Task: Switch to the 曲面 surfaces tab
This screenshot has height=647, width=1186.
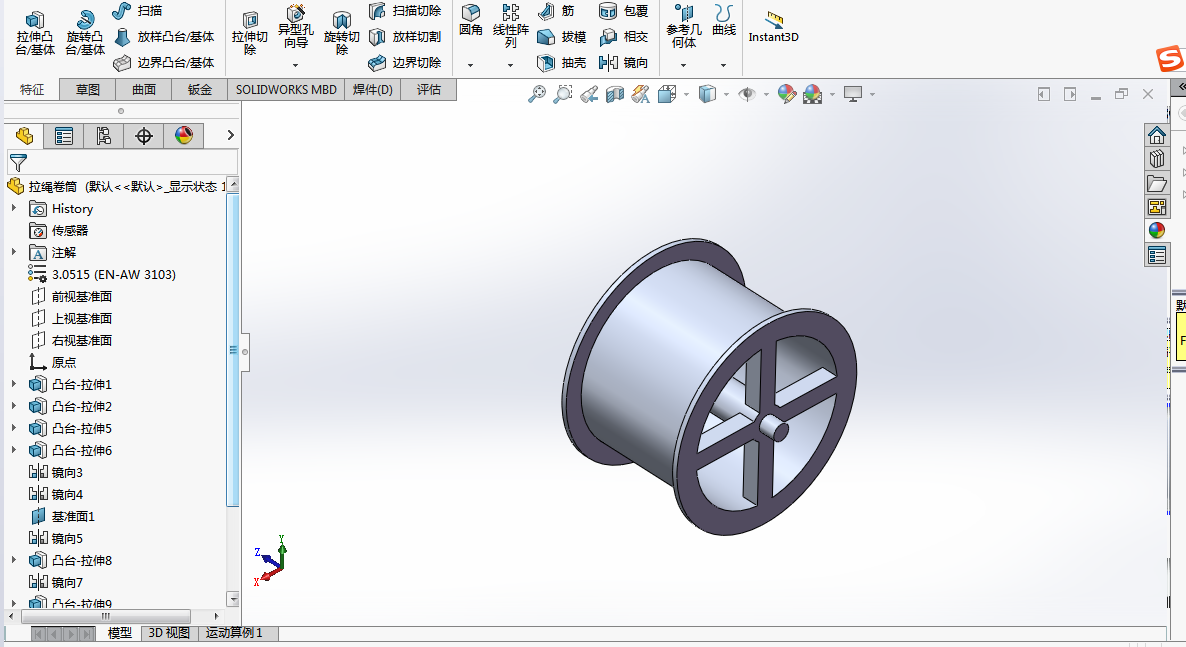Action: click(144, 89)
